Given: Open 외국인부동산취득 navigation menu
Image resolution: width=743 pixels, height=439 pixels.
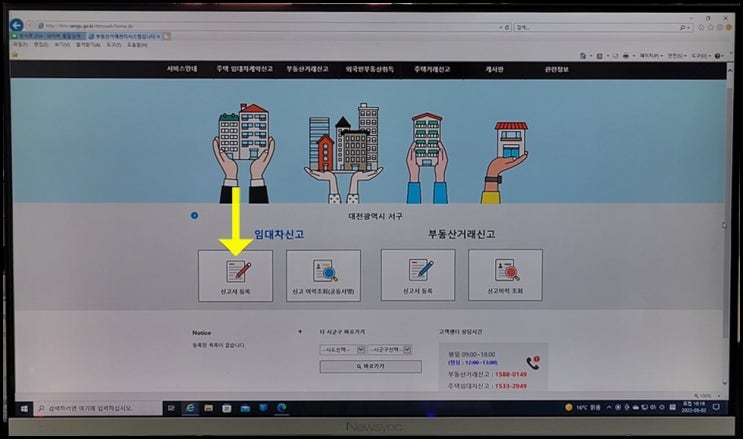Looking at the screenshot, I should pyautogui.click(x=370, y=69).
